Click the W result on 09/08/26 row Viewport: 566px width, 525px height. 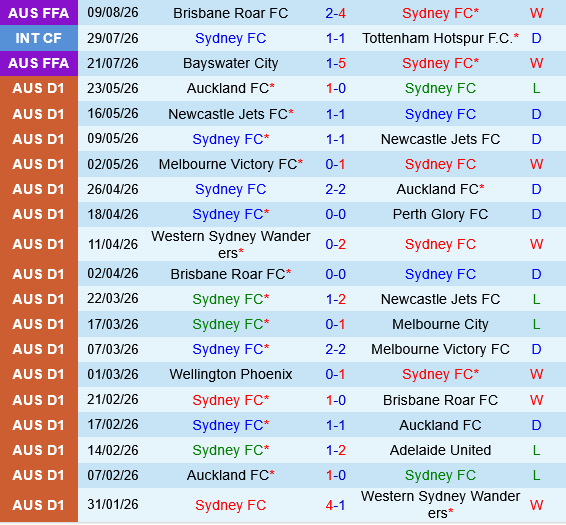point(536,13)
